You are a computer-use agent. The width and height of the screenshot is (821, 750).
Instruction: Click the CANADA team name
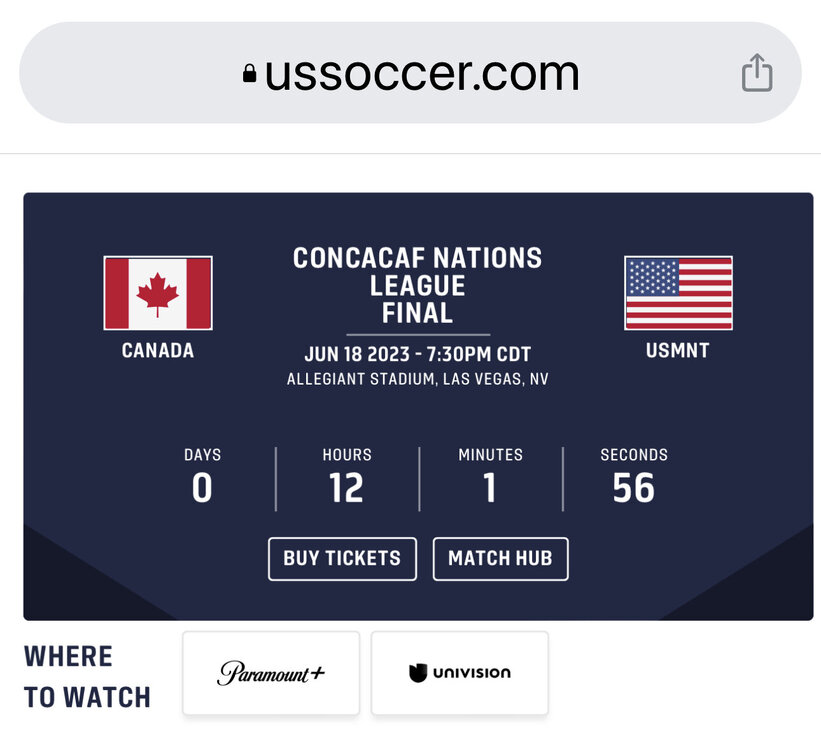pyautogui.click(x=158, y=351)
